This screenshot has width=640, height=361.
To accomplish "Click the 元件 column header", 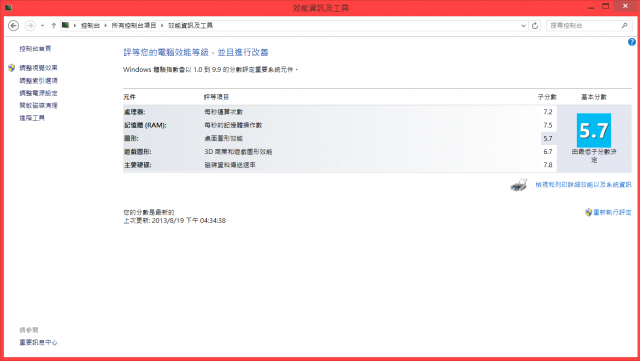I will coord(129,97).
